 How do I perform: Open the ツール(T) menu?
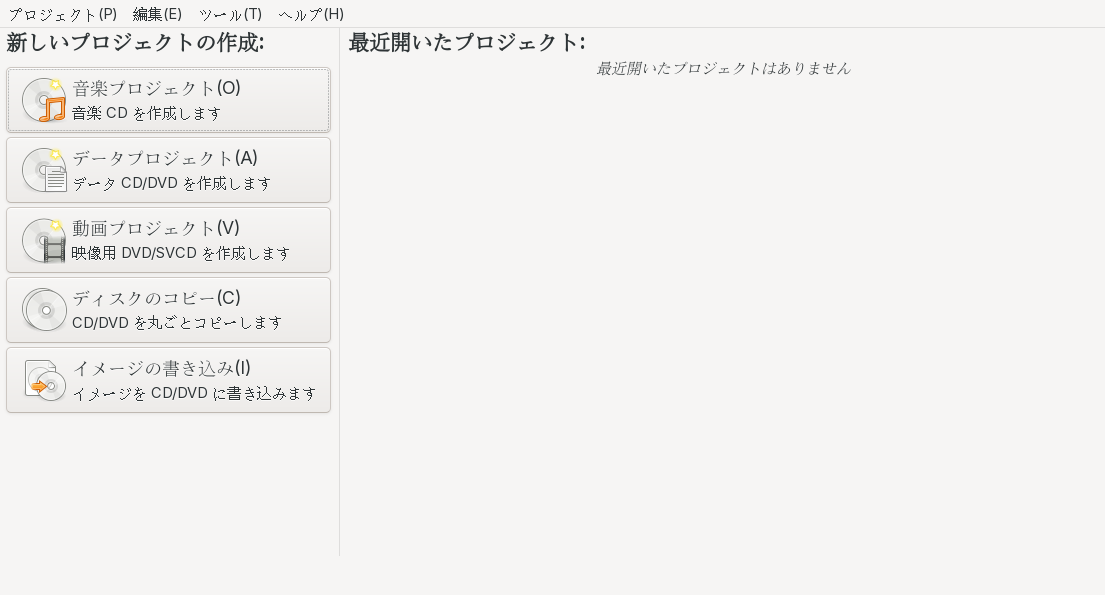pos(230,14)
